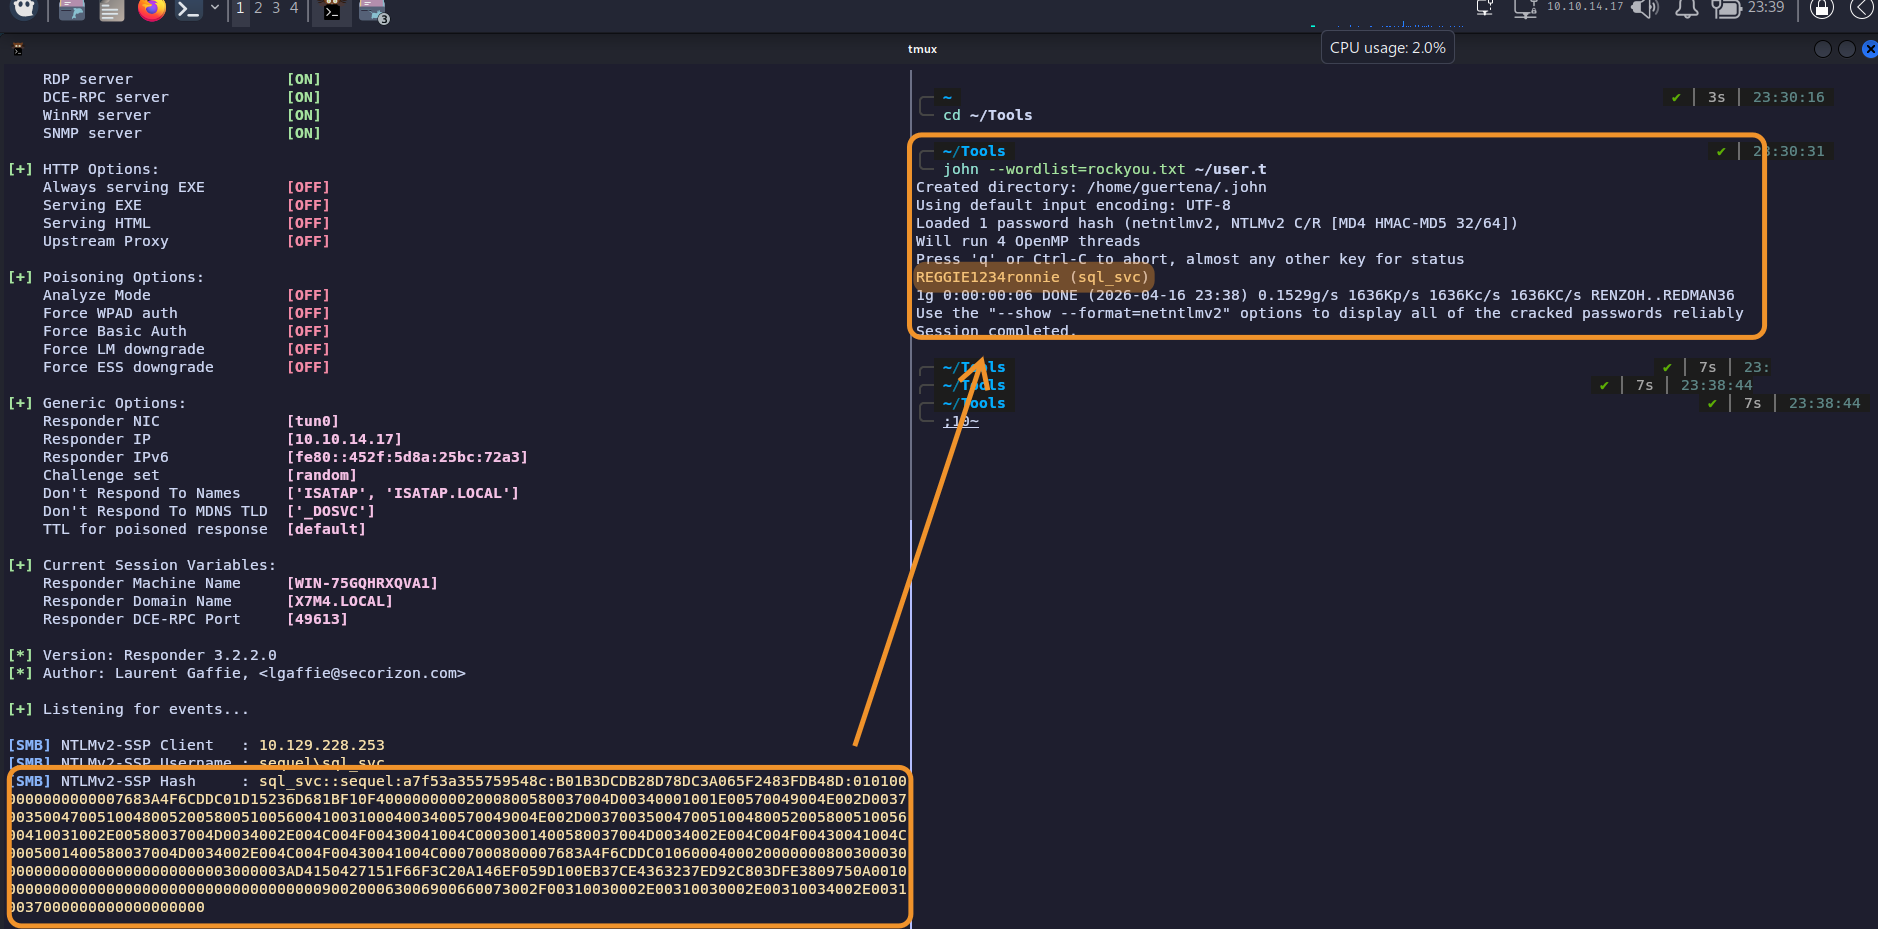Click the 'Poisoning Options:' heading

[x=123, y=277]
